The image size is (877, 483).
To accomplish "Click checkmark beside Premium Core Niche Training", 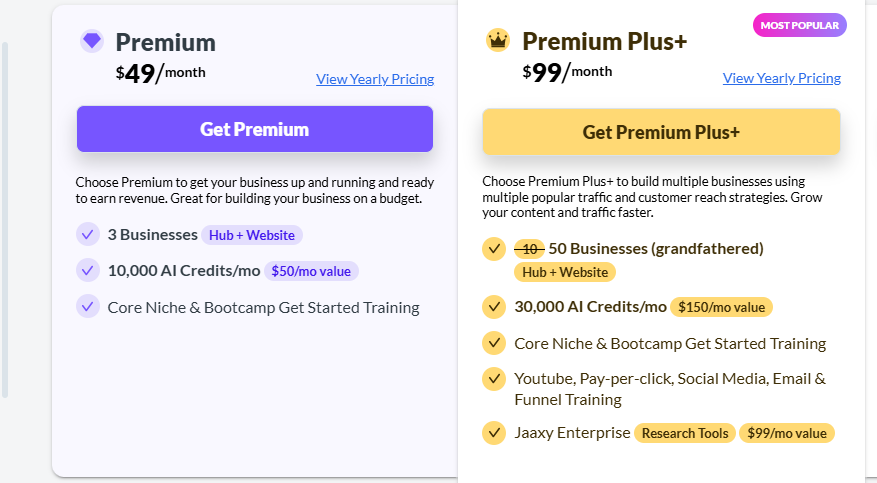I will point(88,307).
